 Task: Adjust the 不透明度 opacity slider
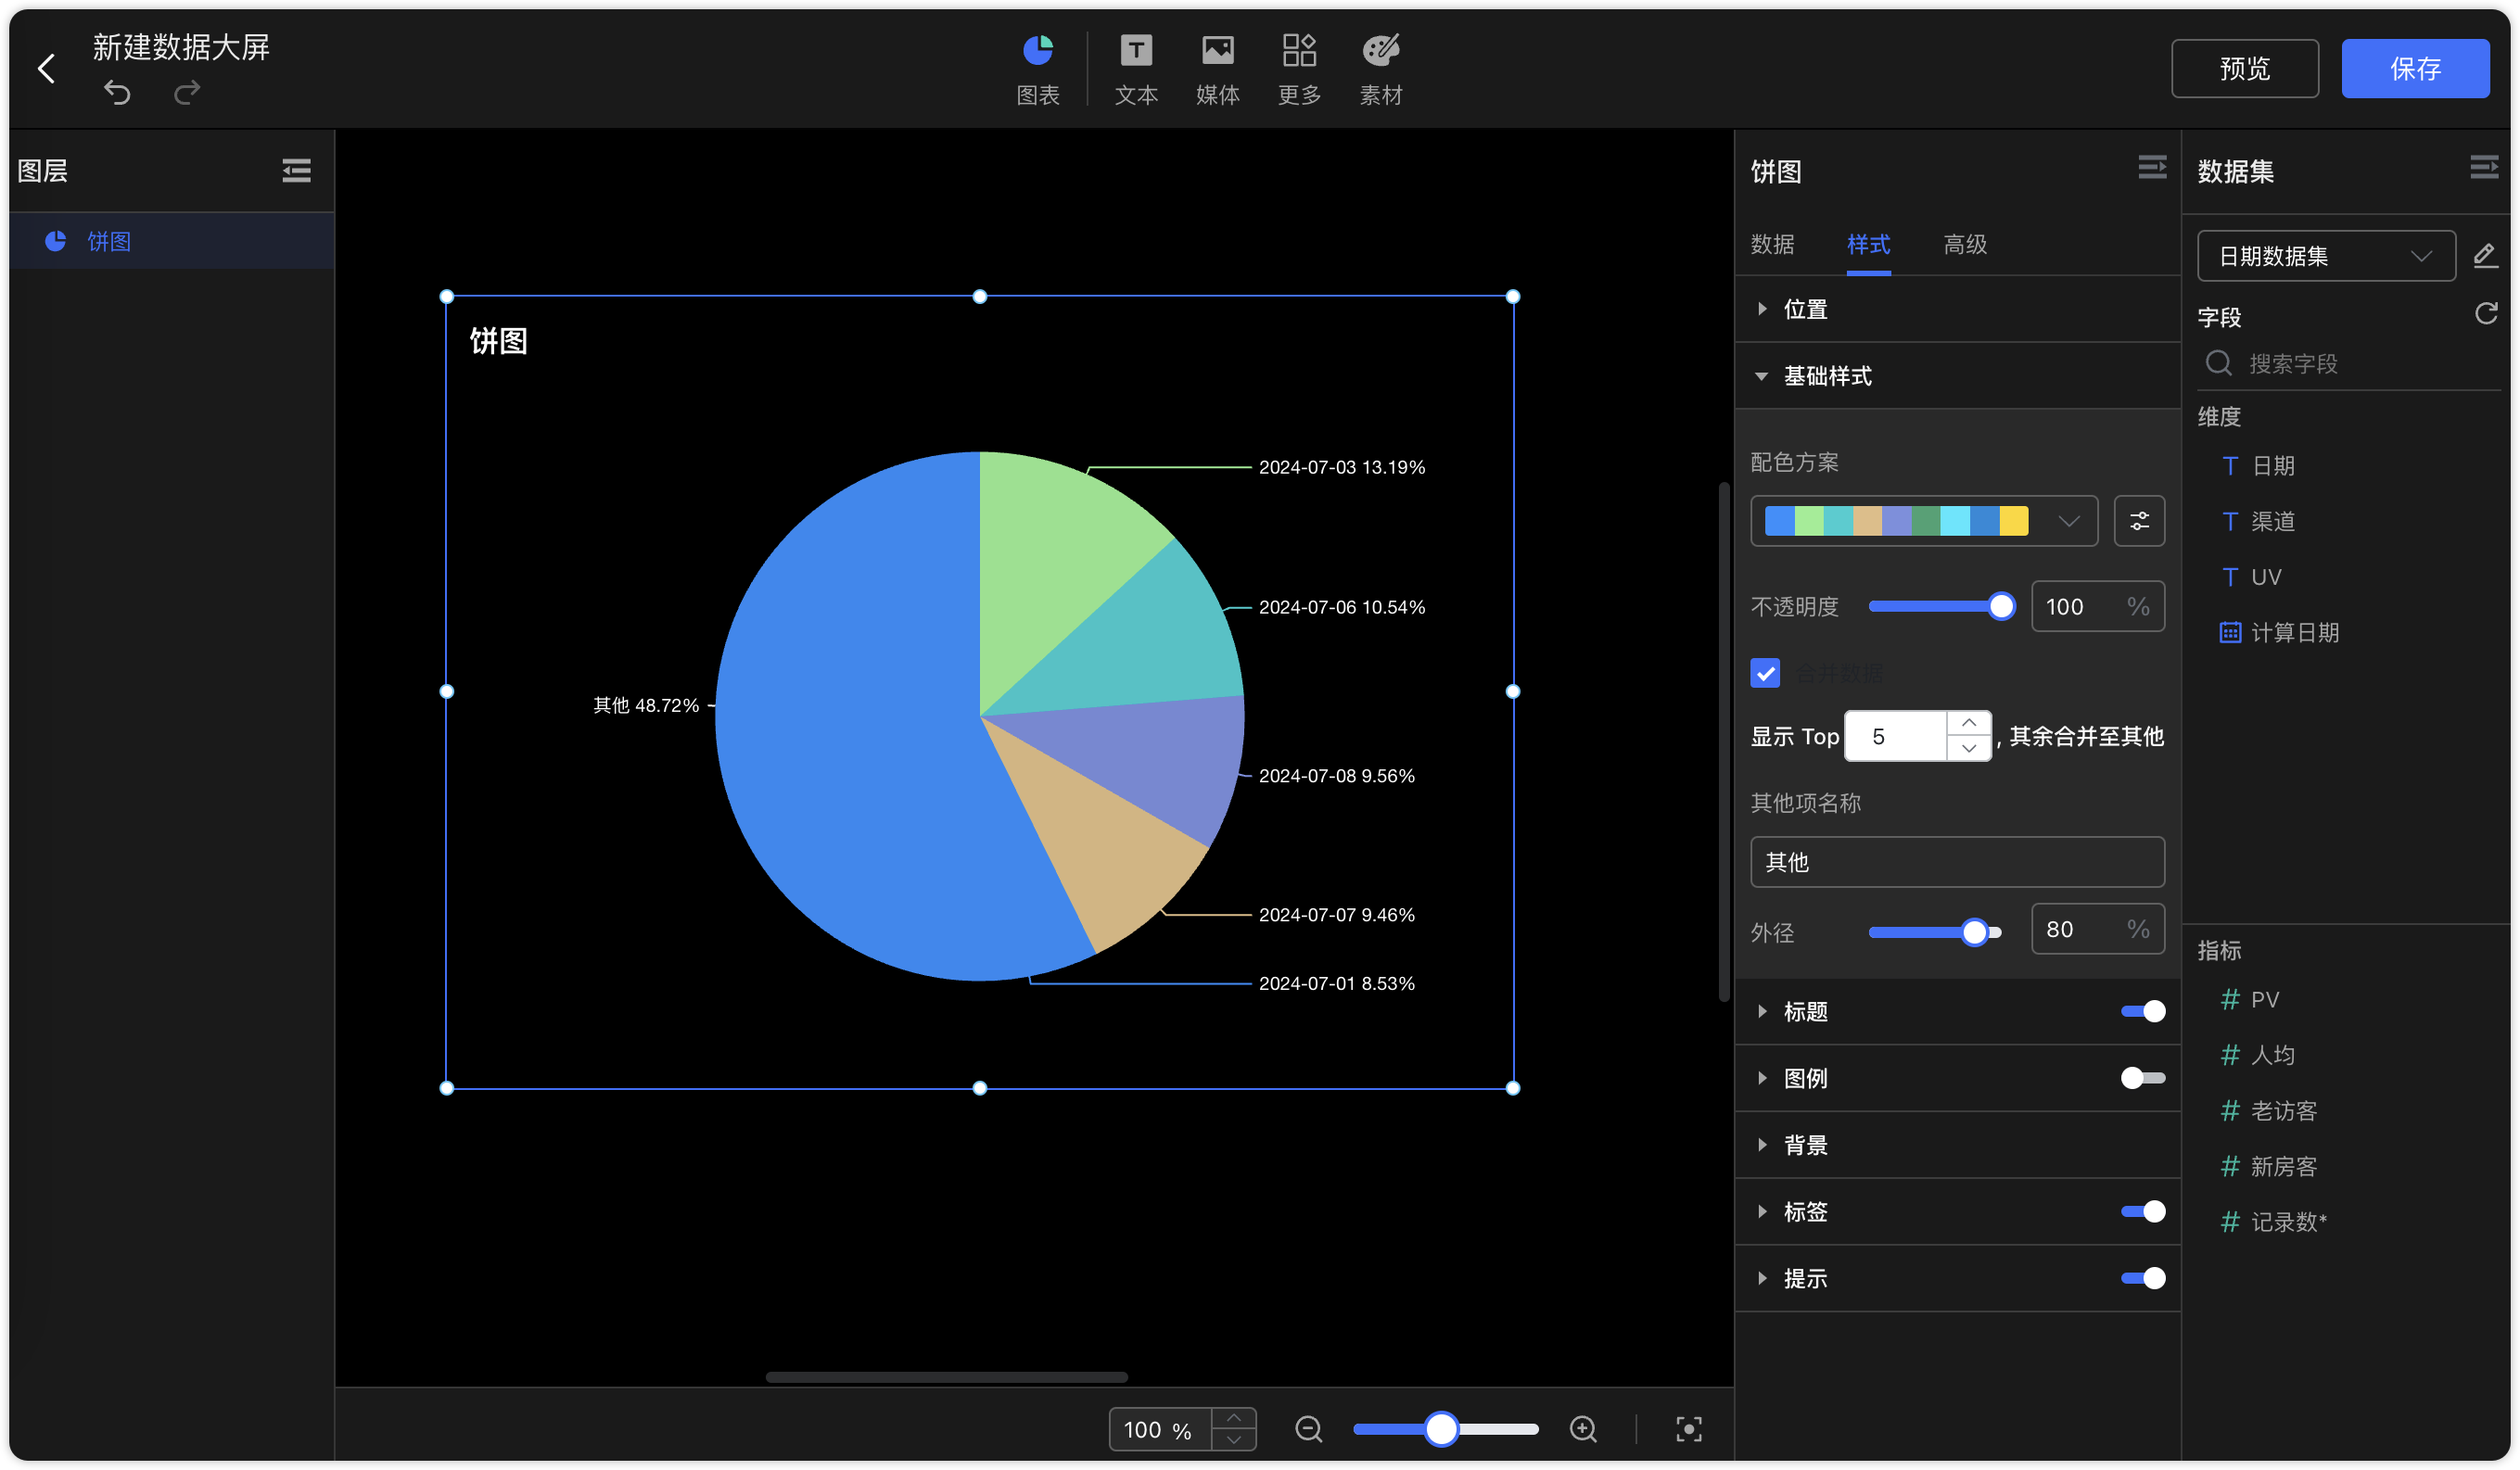point(2000,606)
